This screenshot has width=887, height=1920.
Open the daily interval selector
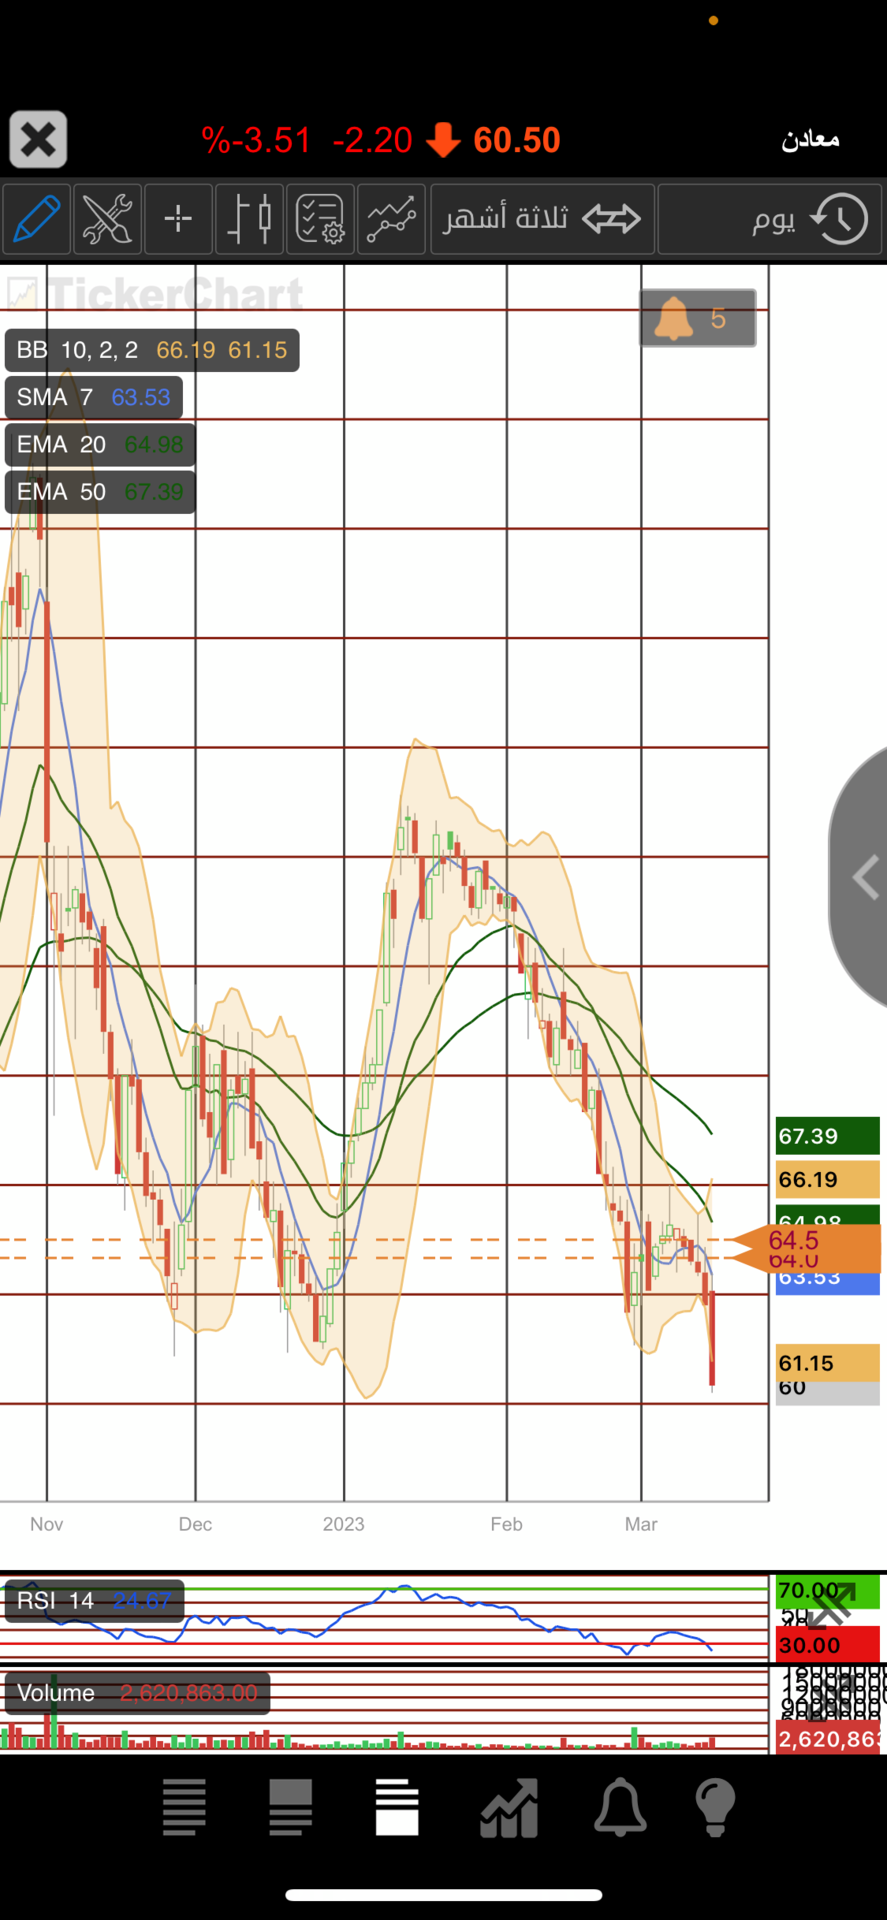[770, 218]
